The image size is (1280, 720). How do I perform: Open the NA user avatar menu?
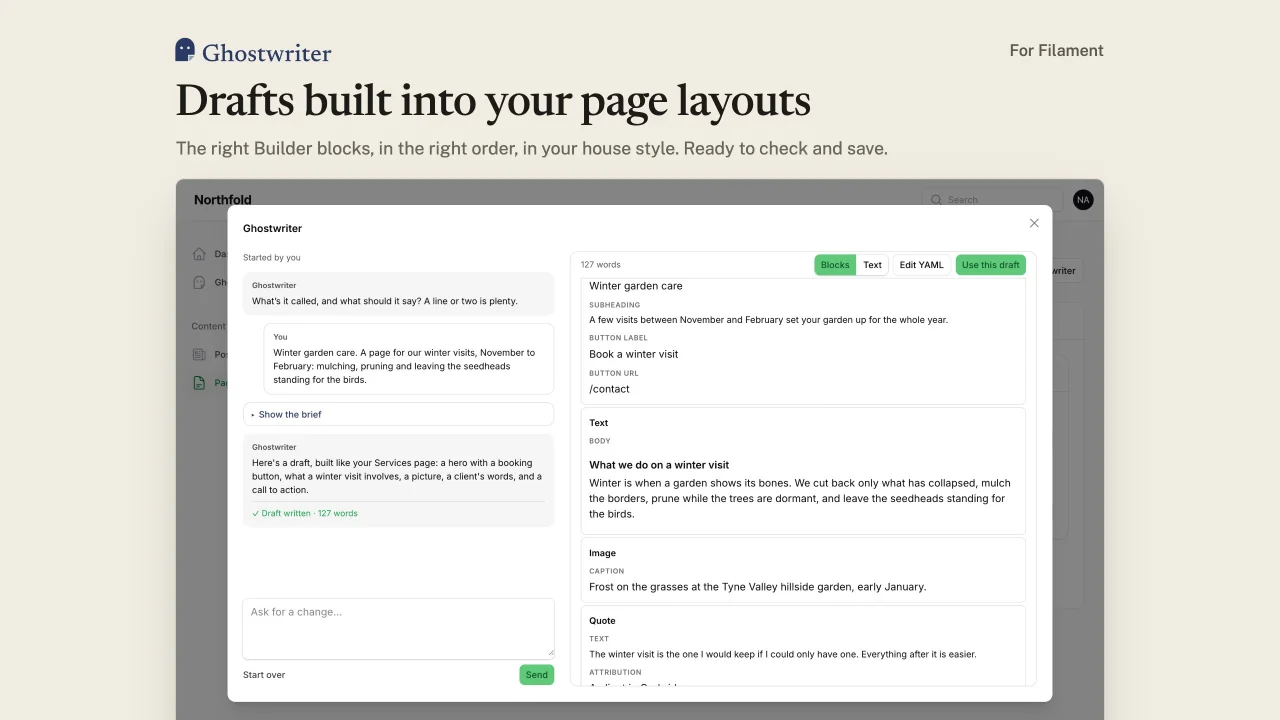point(1083,200)
